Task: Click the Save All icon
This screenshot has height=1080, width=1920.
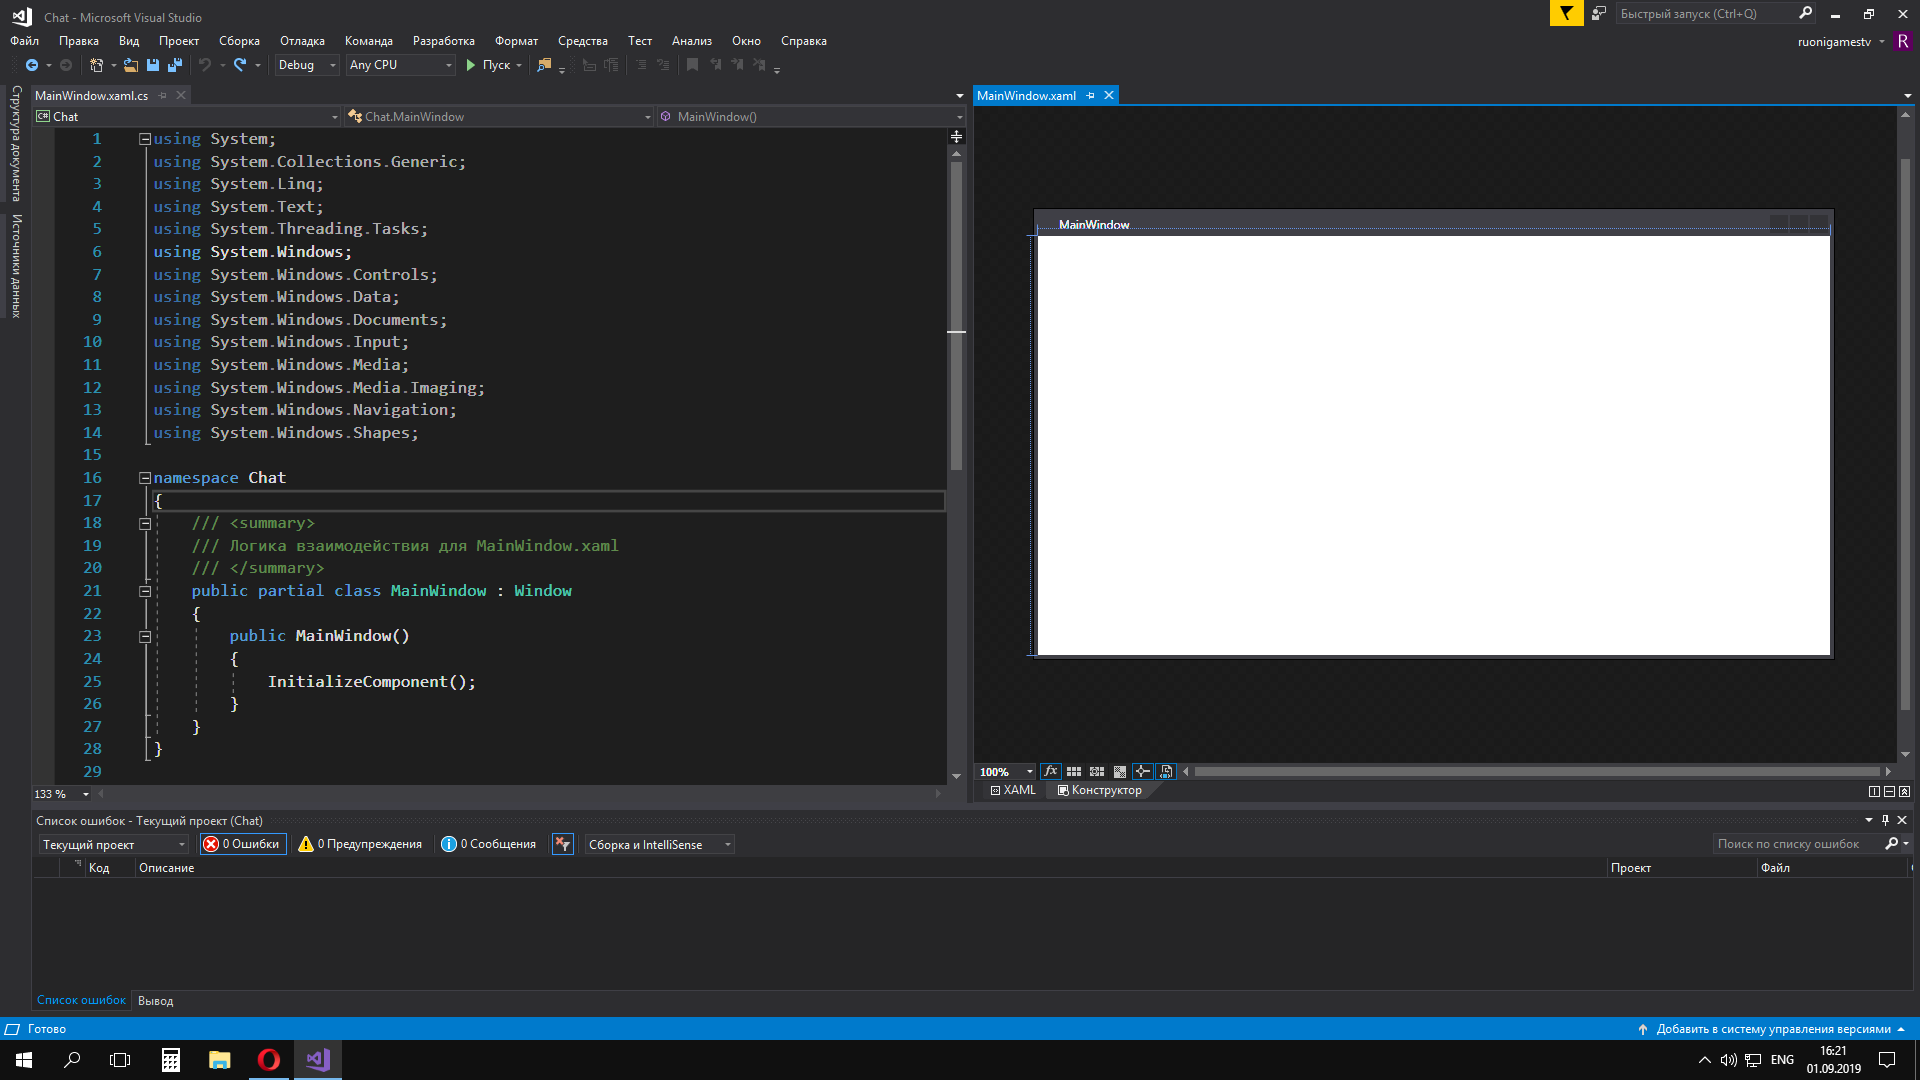Action: click(175, 65)
